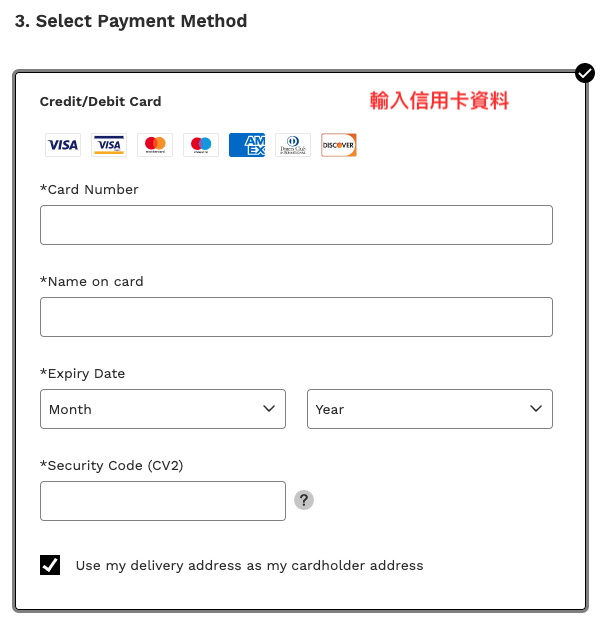Focus the Card Number field
The width and height of the screenshot is (604, 623).
(296, 225)
